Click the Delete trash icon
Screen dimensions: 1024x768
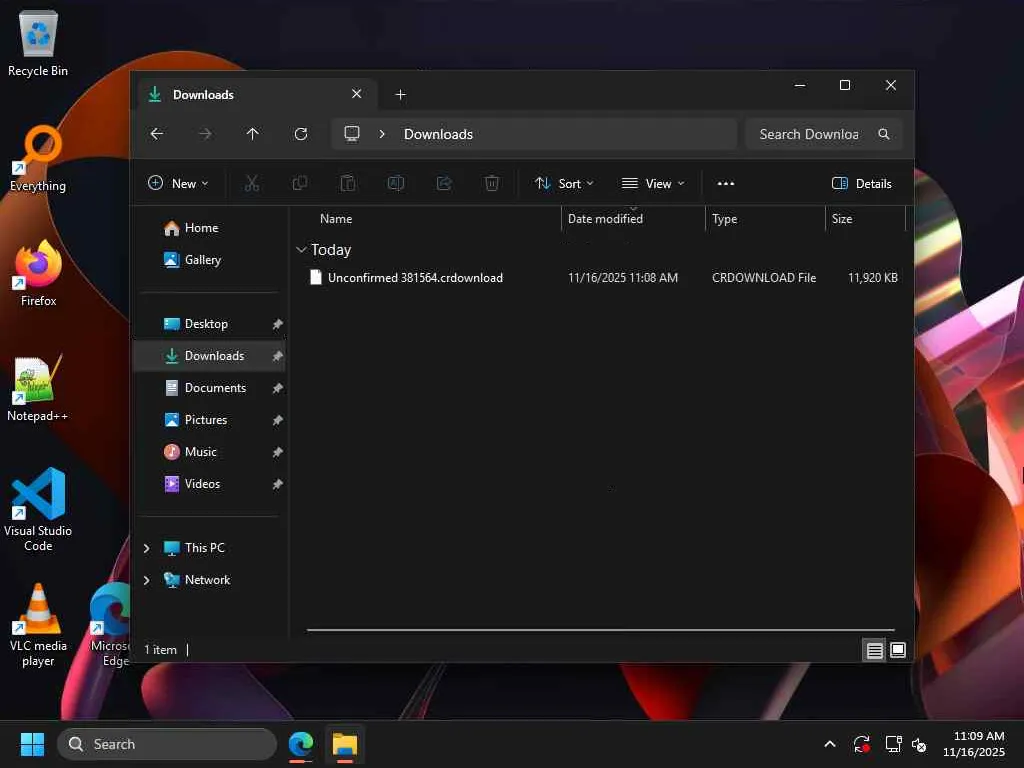492,184
